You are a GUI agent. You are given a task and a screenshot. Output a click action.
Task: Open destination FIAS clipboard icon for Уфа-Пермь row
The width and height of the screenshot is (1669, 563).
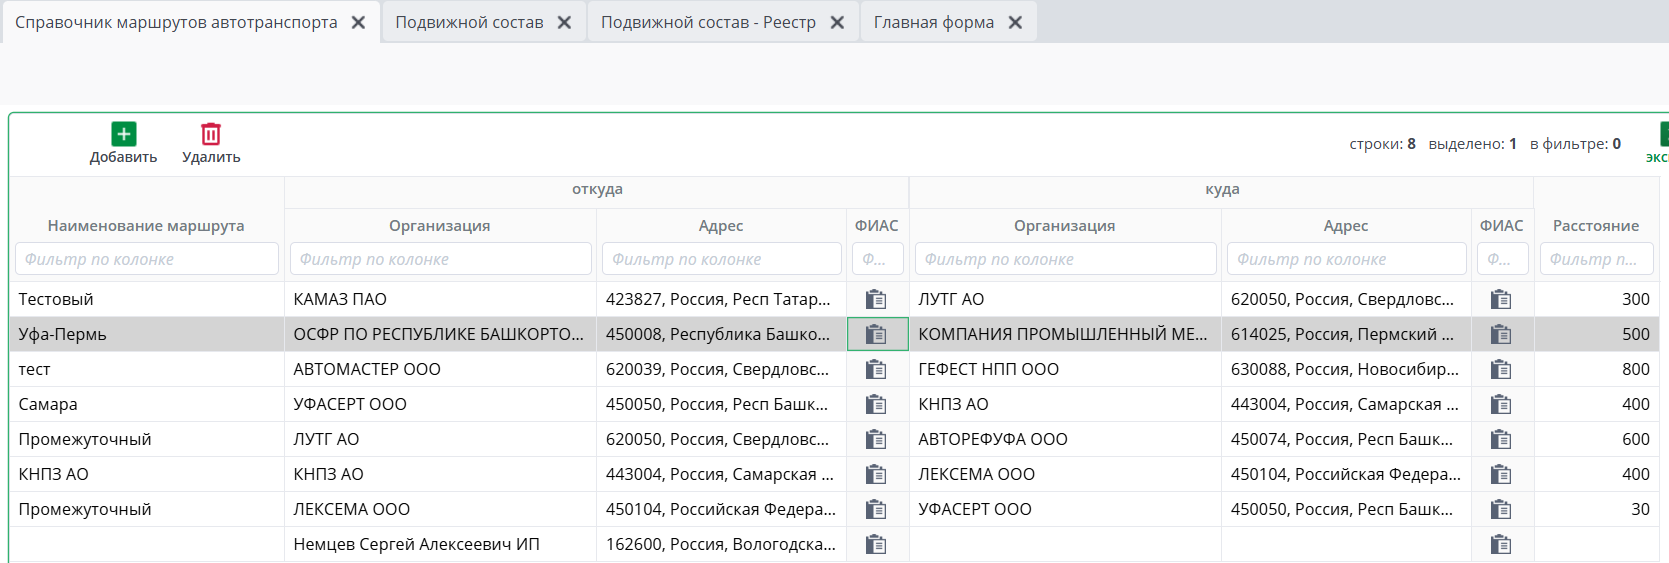[1501, 334]
